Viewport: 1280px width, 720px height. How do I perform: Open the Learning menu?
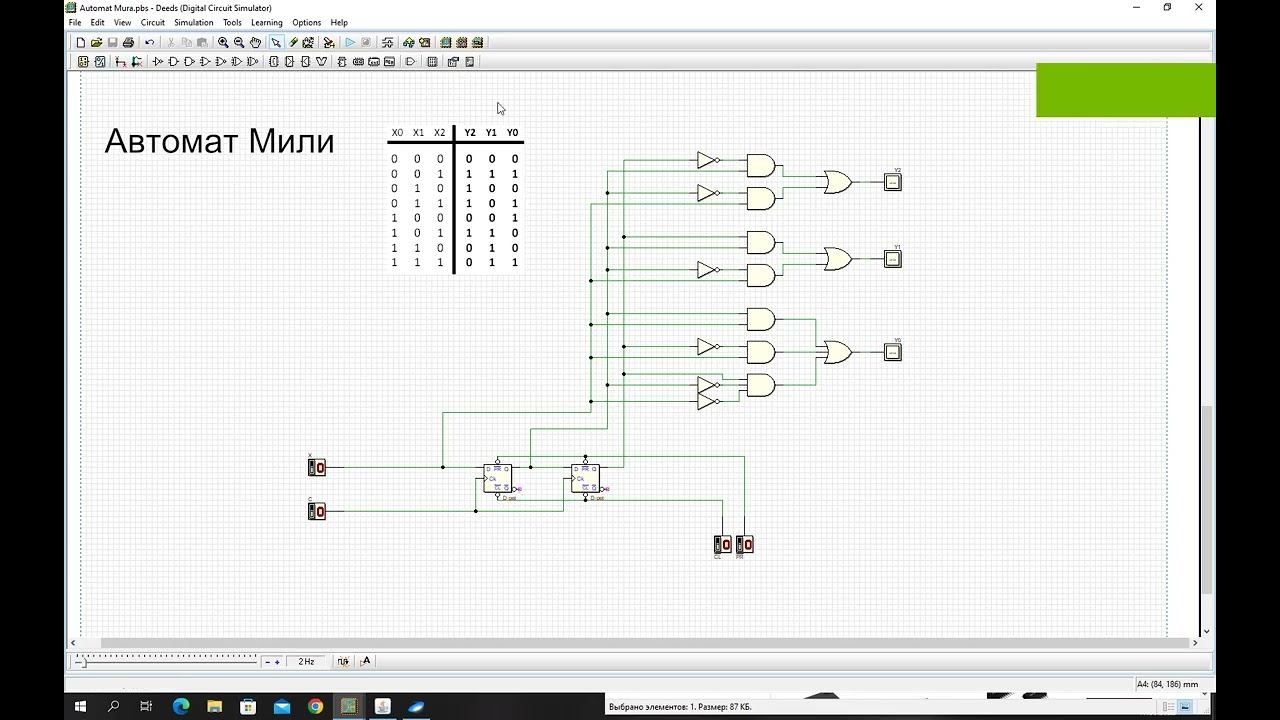267,22
